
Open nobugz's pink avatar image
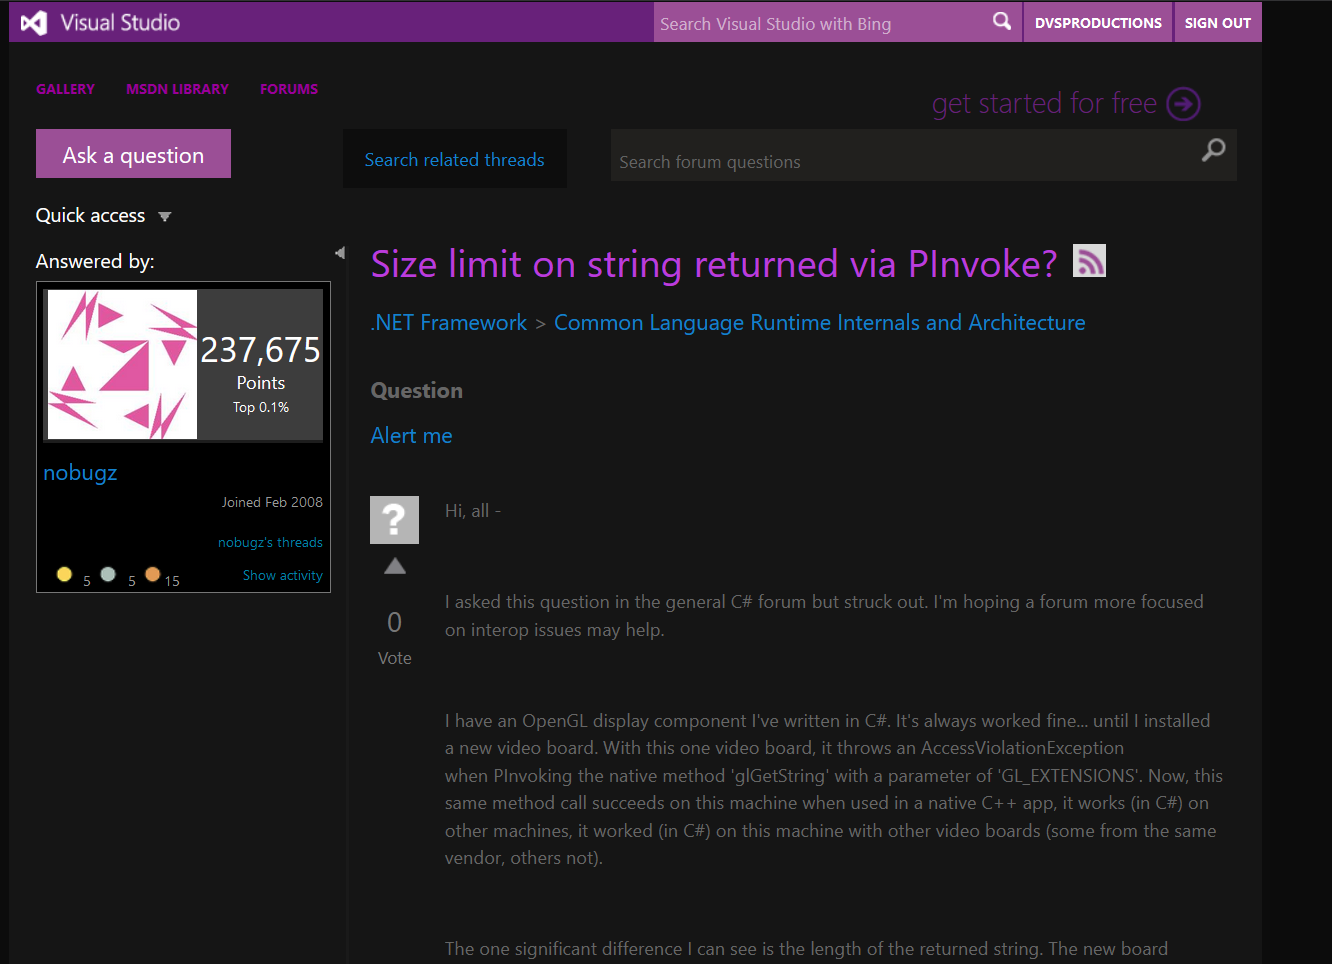[122, 364]
